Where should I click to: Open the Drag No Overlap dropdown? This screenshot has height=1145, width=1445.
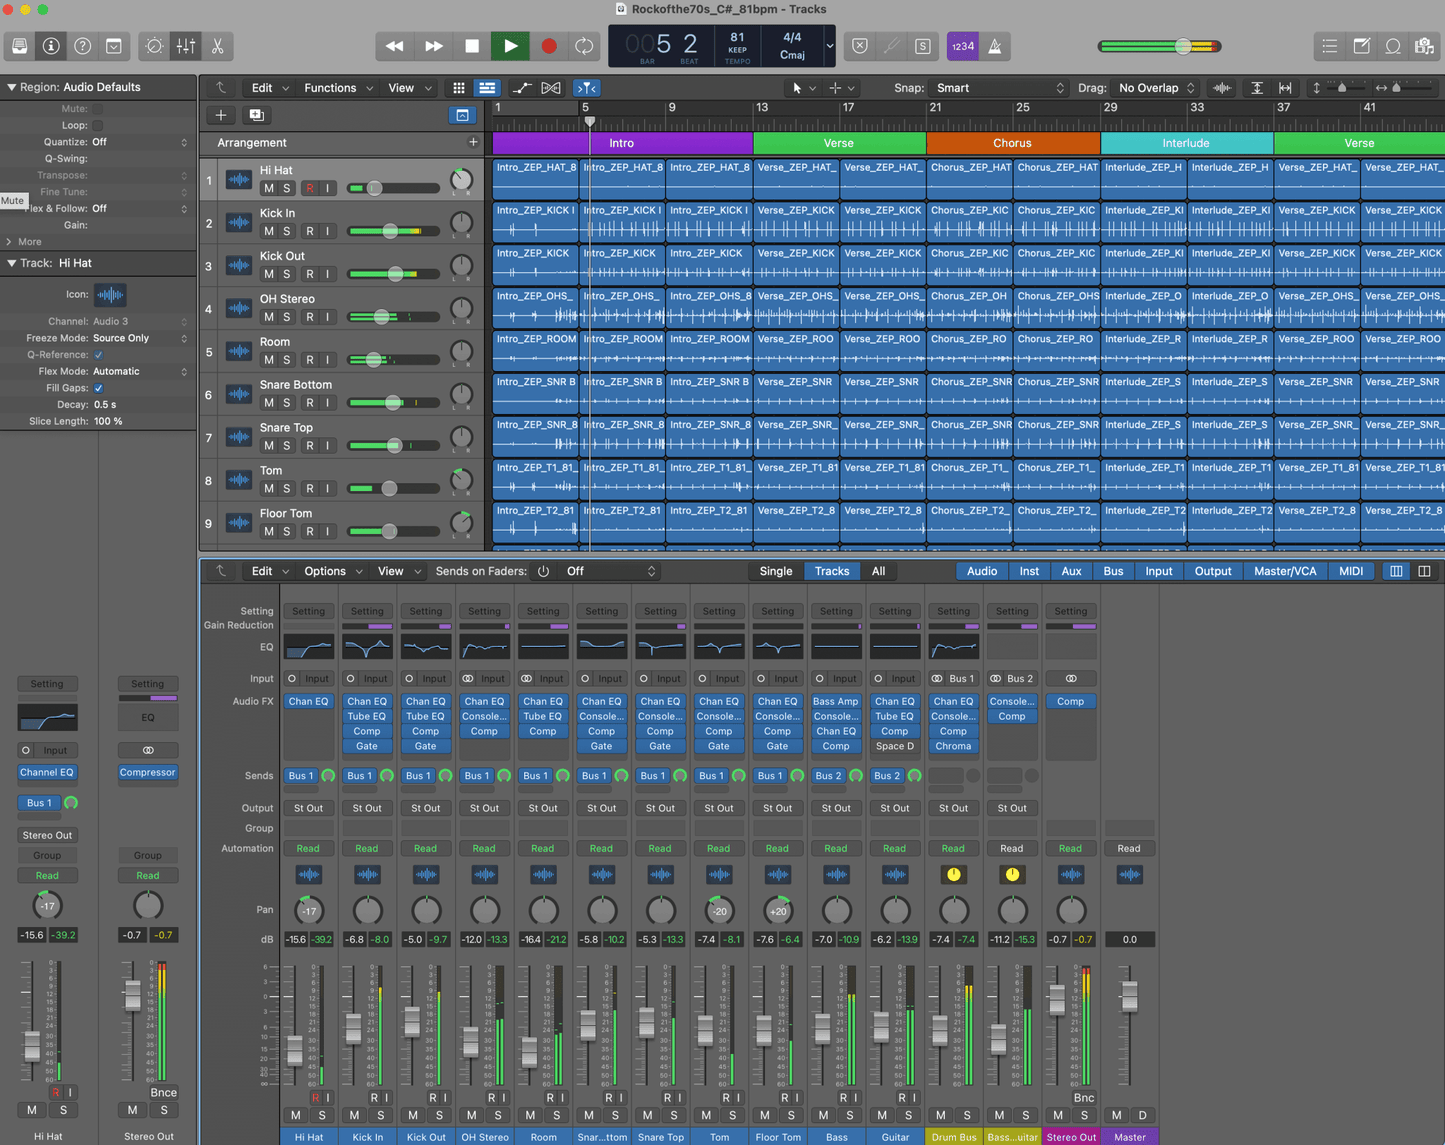(1156, 88)
